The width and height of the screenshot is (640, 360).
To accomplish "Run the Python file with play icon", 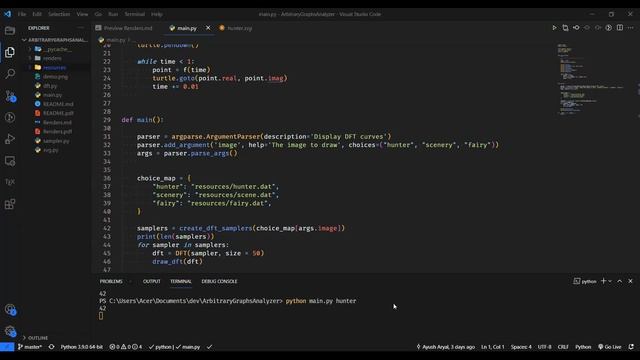I will pyautogui.click(x=554, y=28).
